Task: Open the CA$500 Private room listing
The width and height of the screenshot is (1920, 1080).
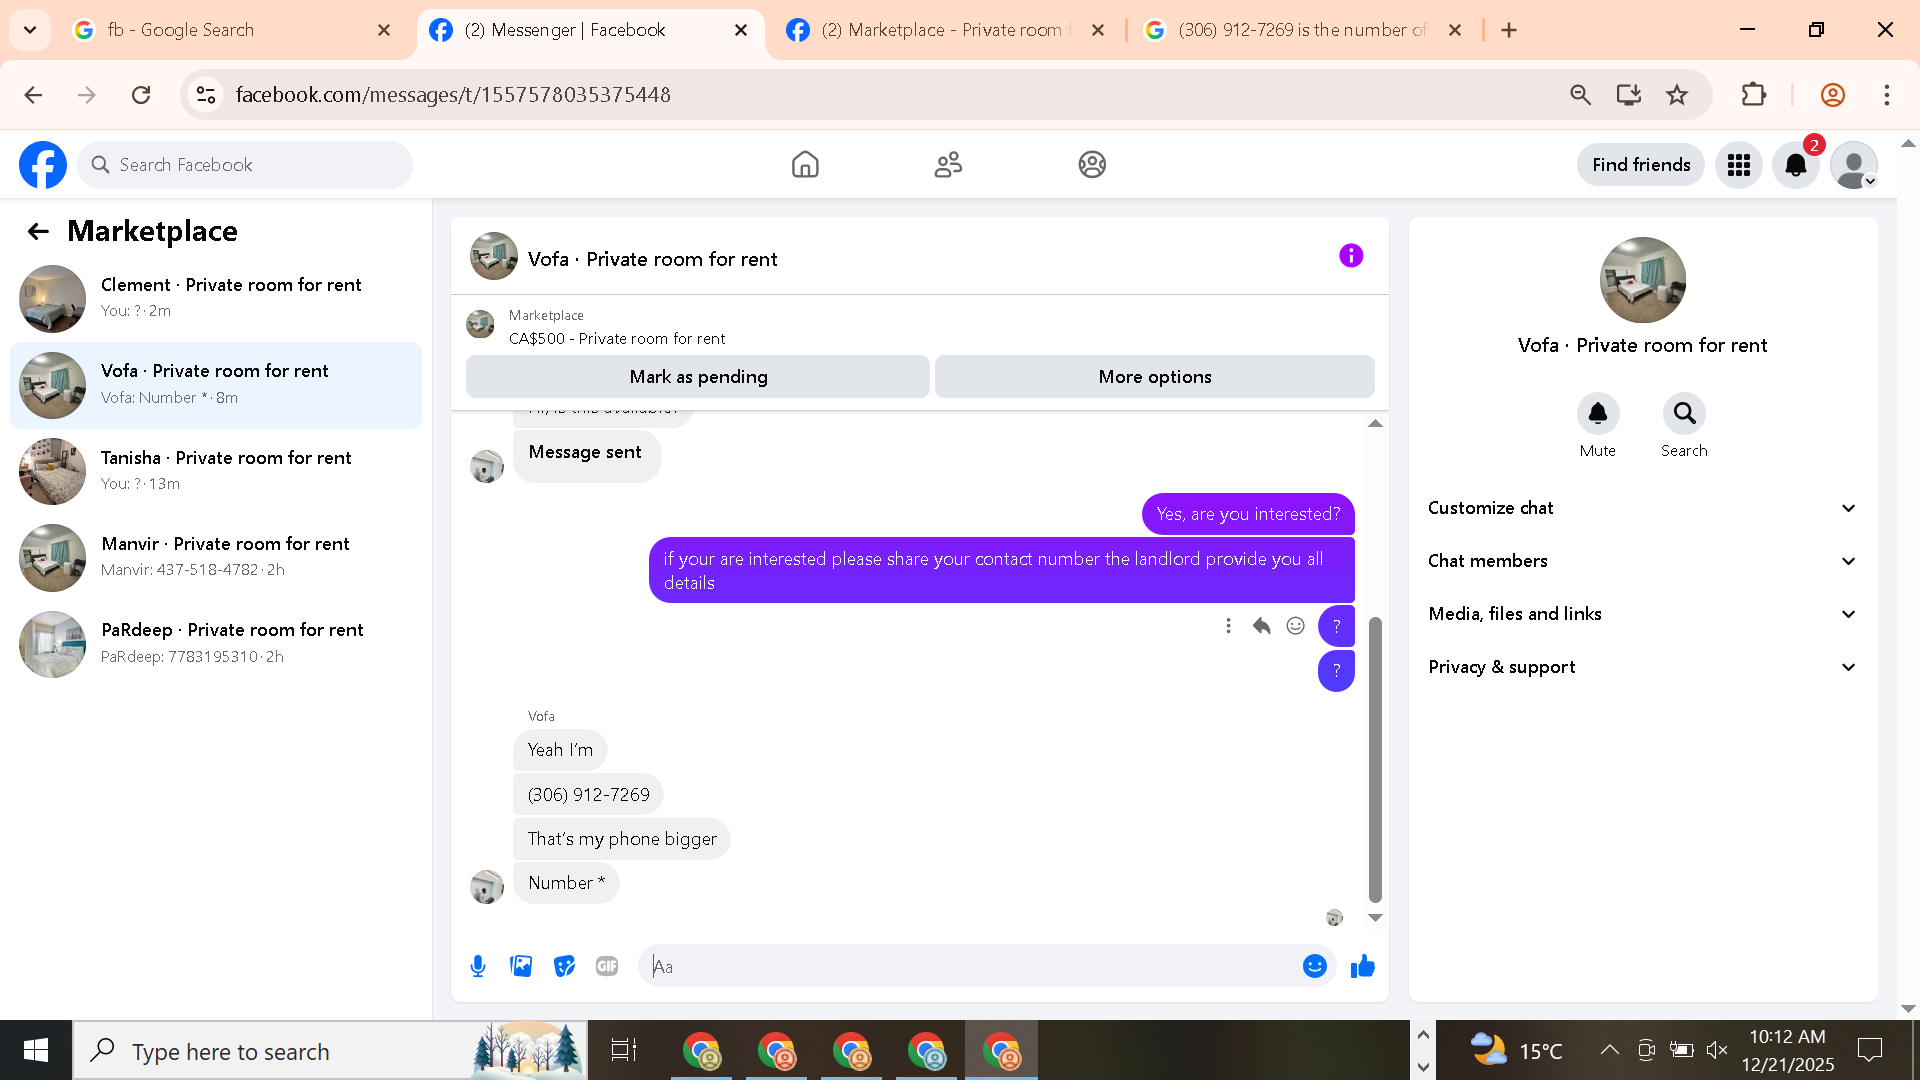Action: (x=617, y=339)
